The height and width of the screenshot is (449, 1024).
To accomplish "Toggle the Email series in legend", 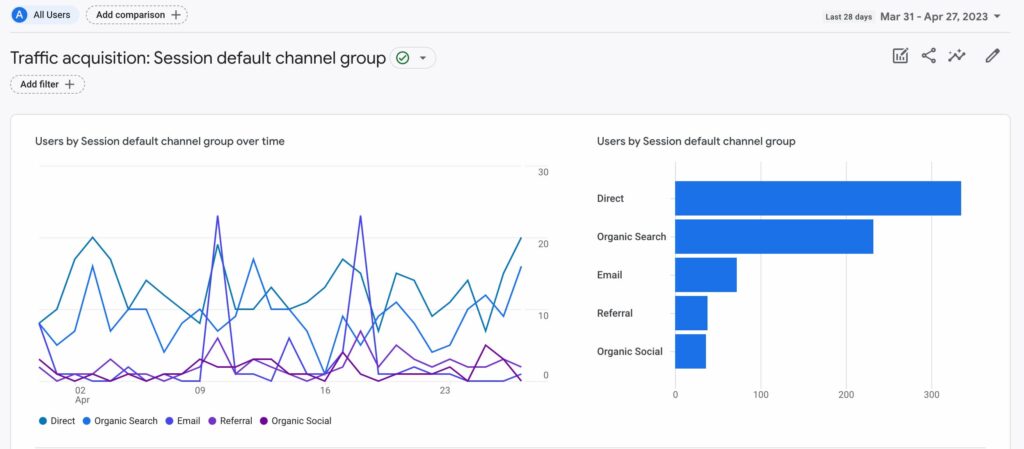I will [x=187, y=421].
